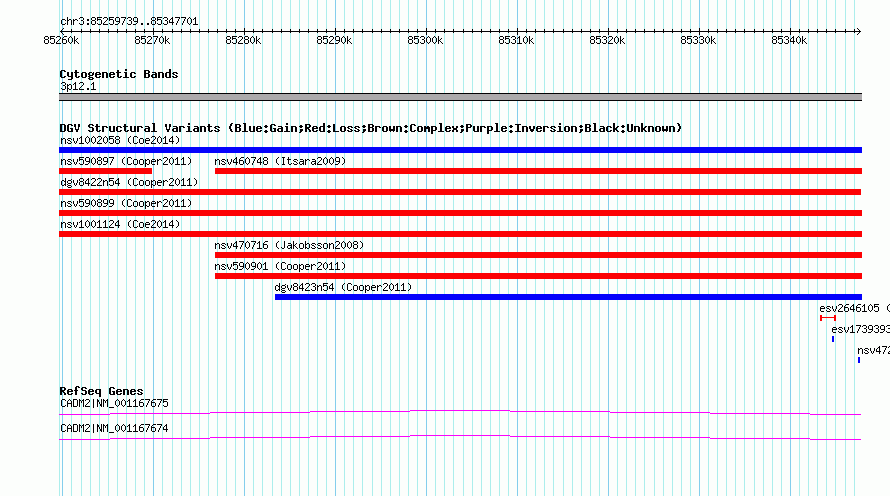Select the blue nsv1002058 gain bar
The width and height of the screenshot is (890, 496).
click(x=460, y=150)
